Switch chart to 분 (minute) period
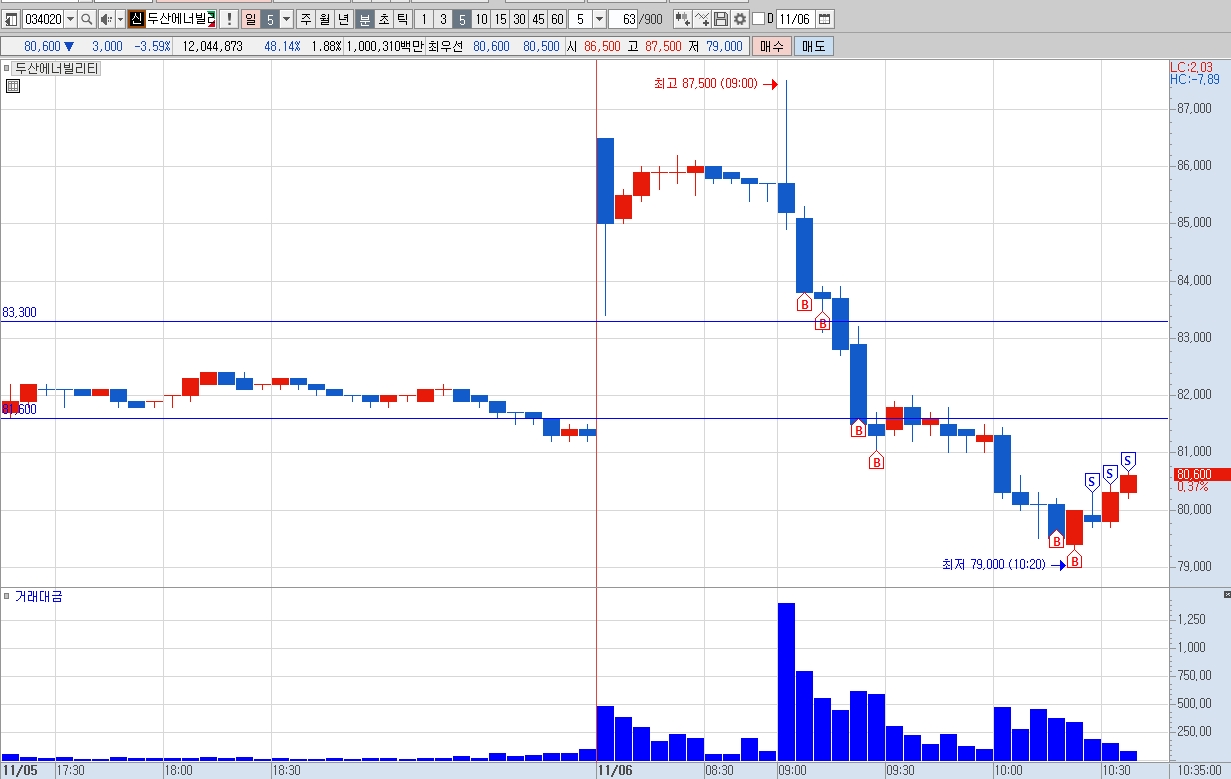 click(365, 19)
